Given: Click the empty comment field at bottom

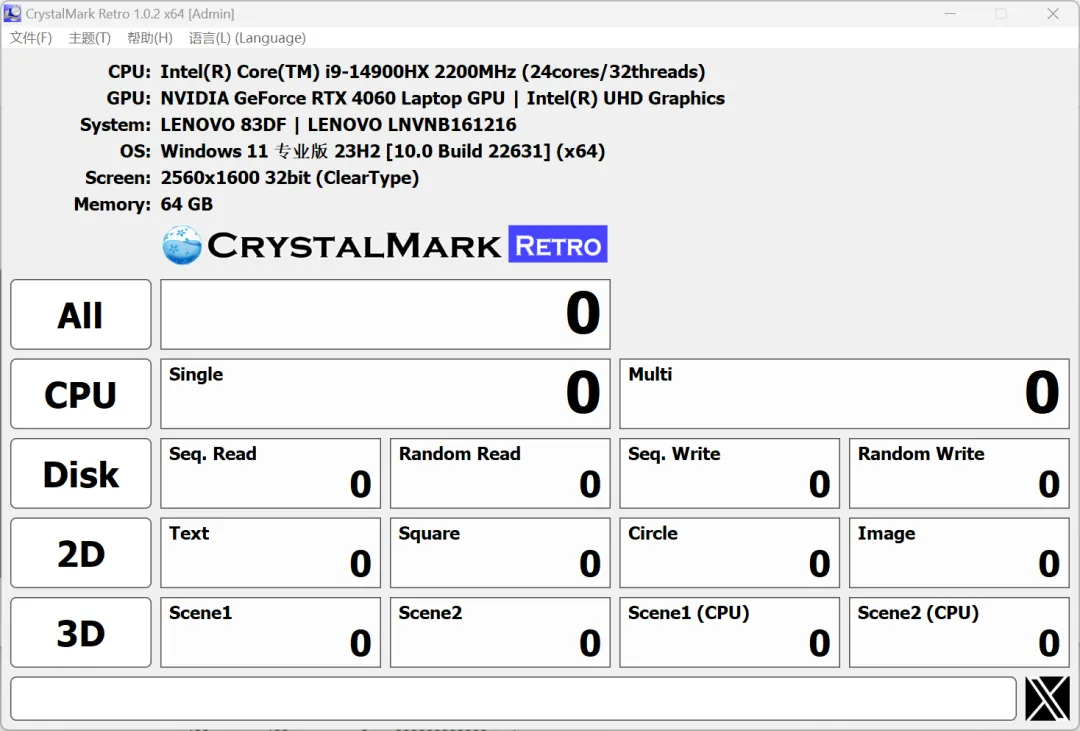Looking at the screenshot, I should tap(514, 699).
